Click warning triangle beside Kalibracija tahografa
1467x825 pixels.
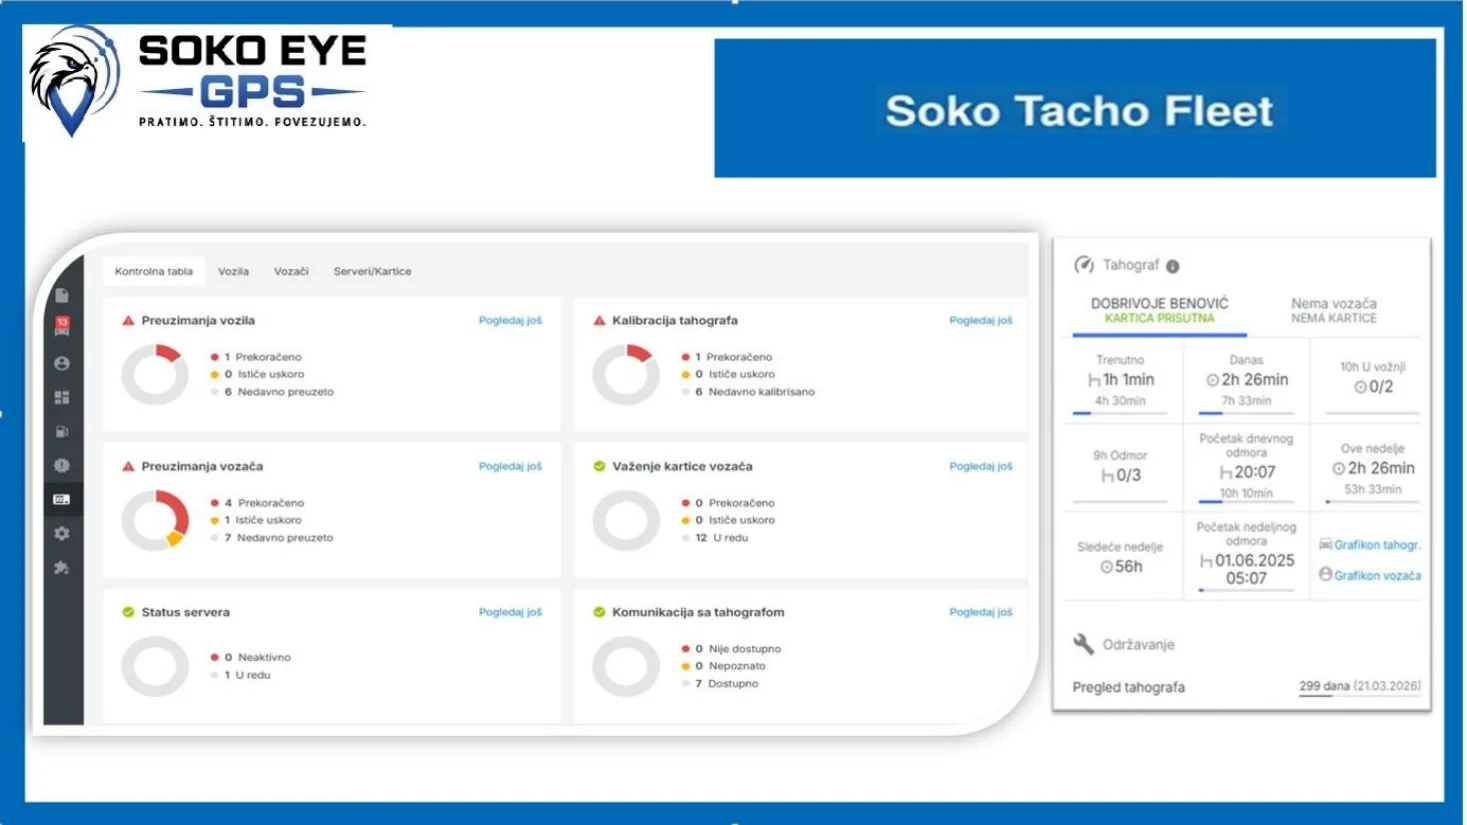click(599, 321)
